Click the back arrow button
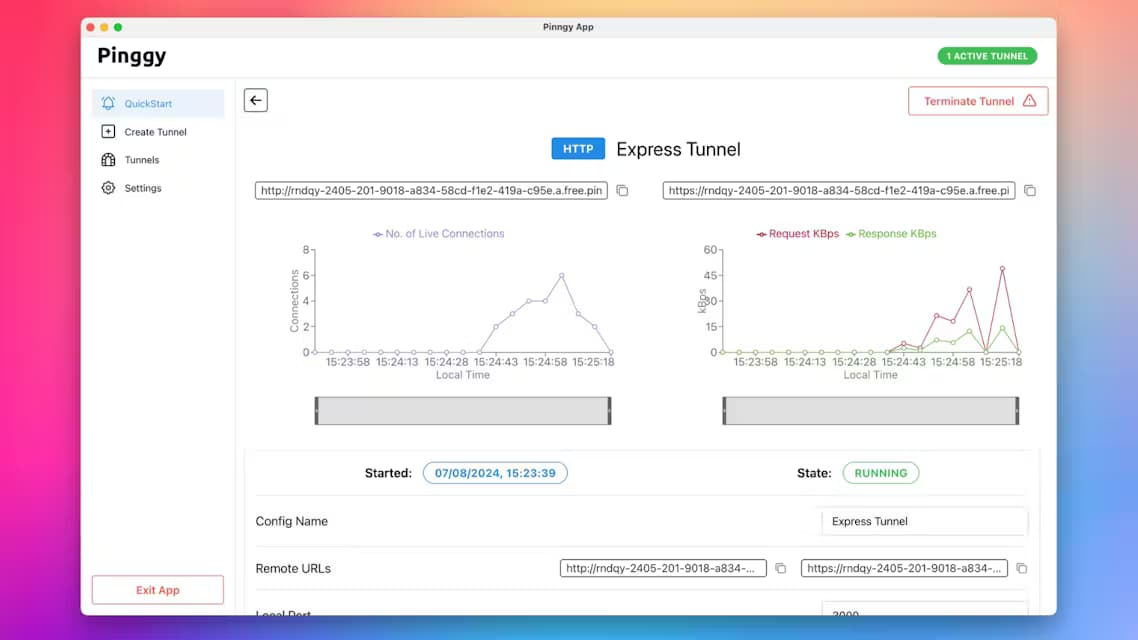 [x=255, y=100]
